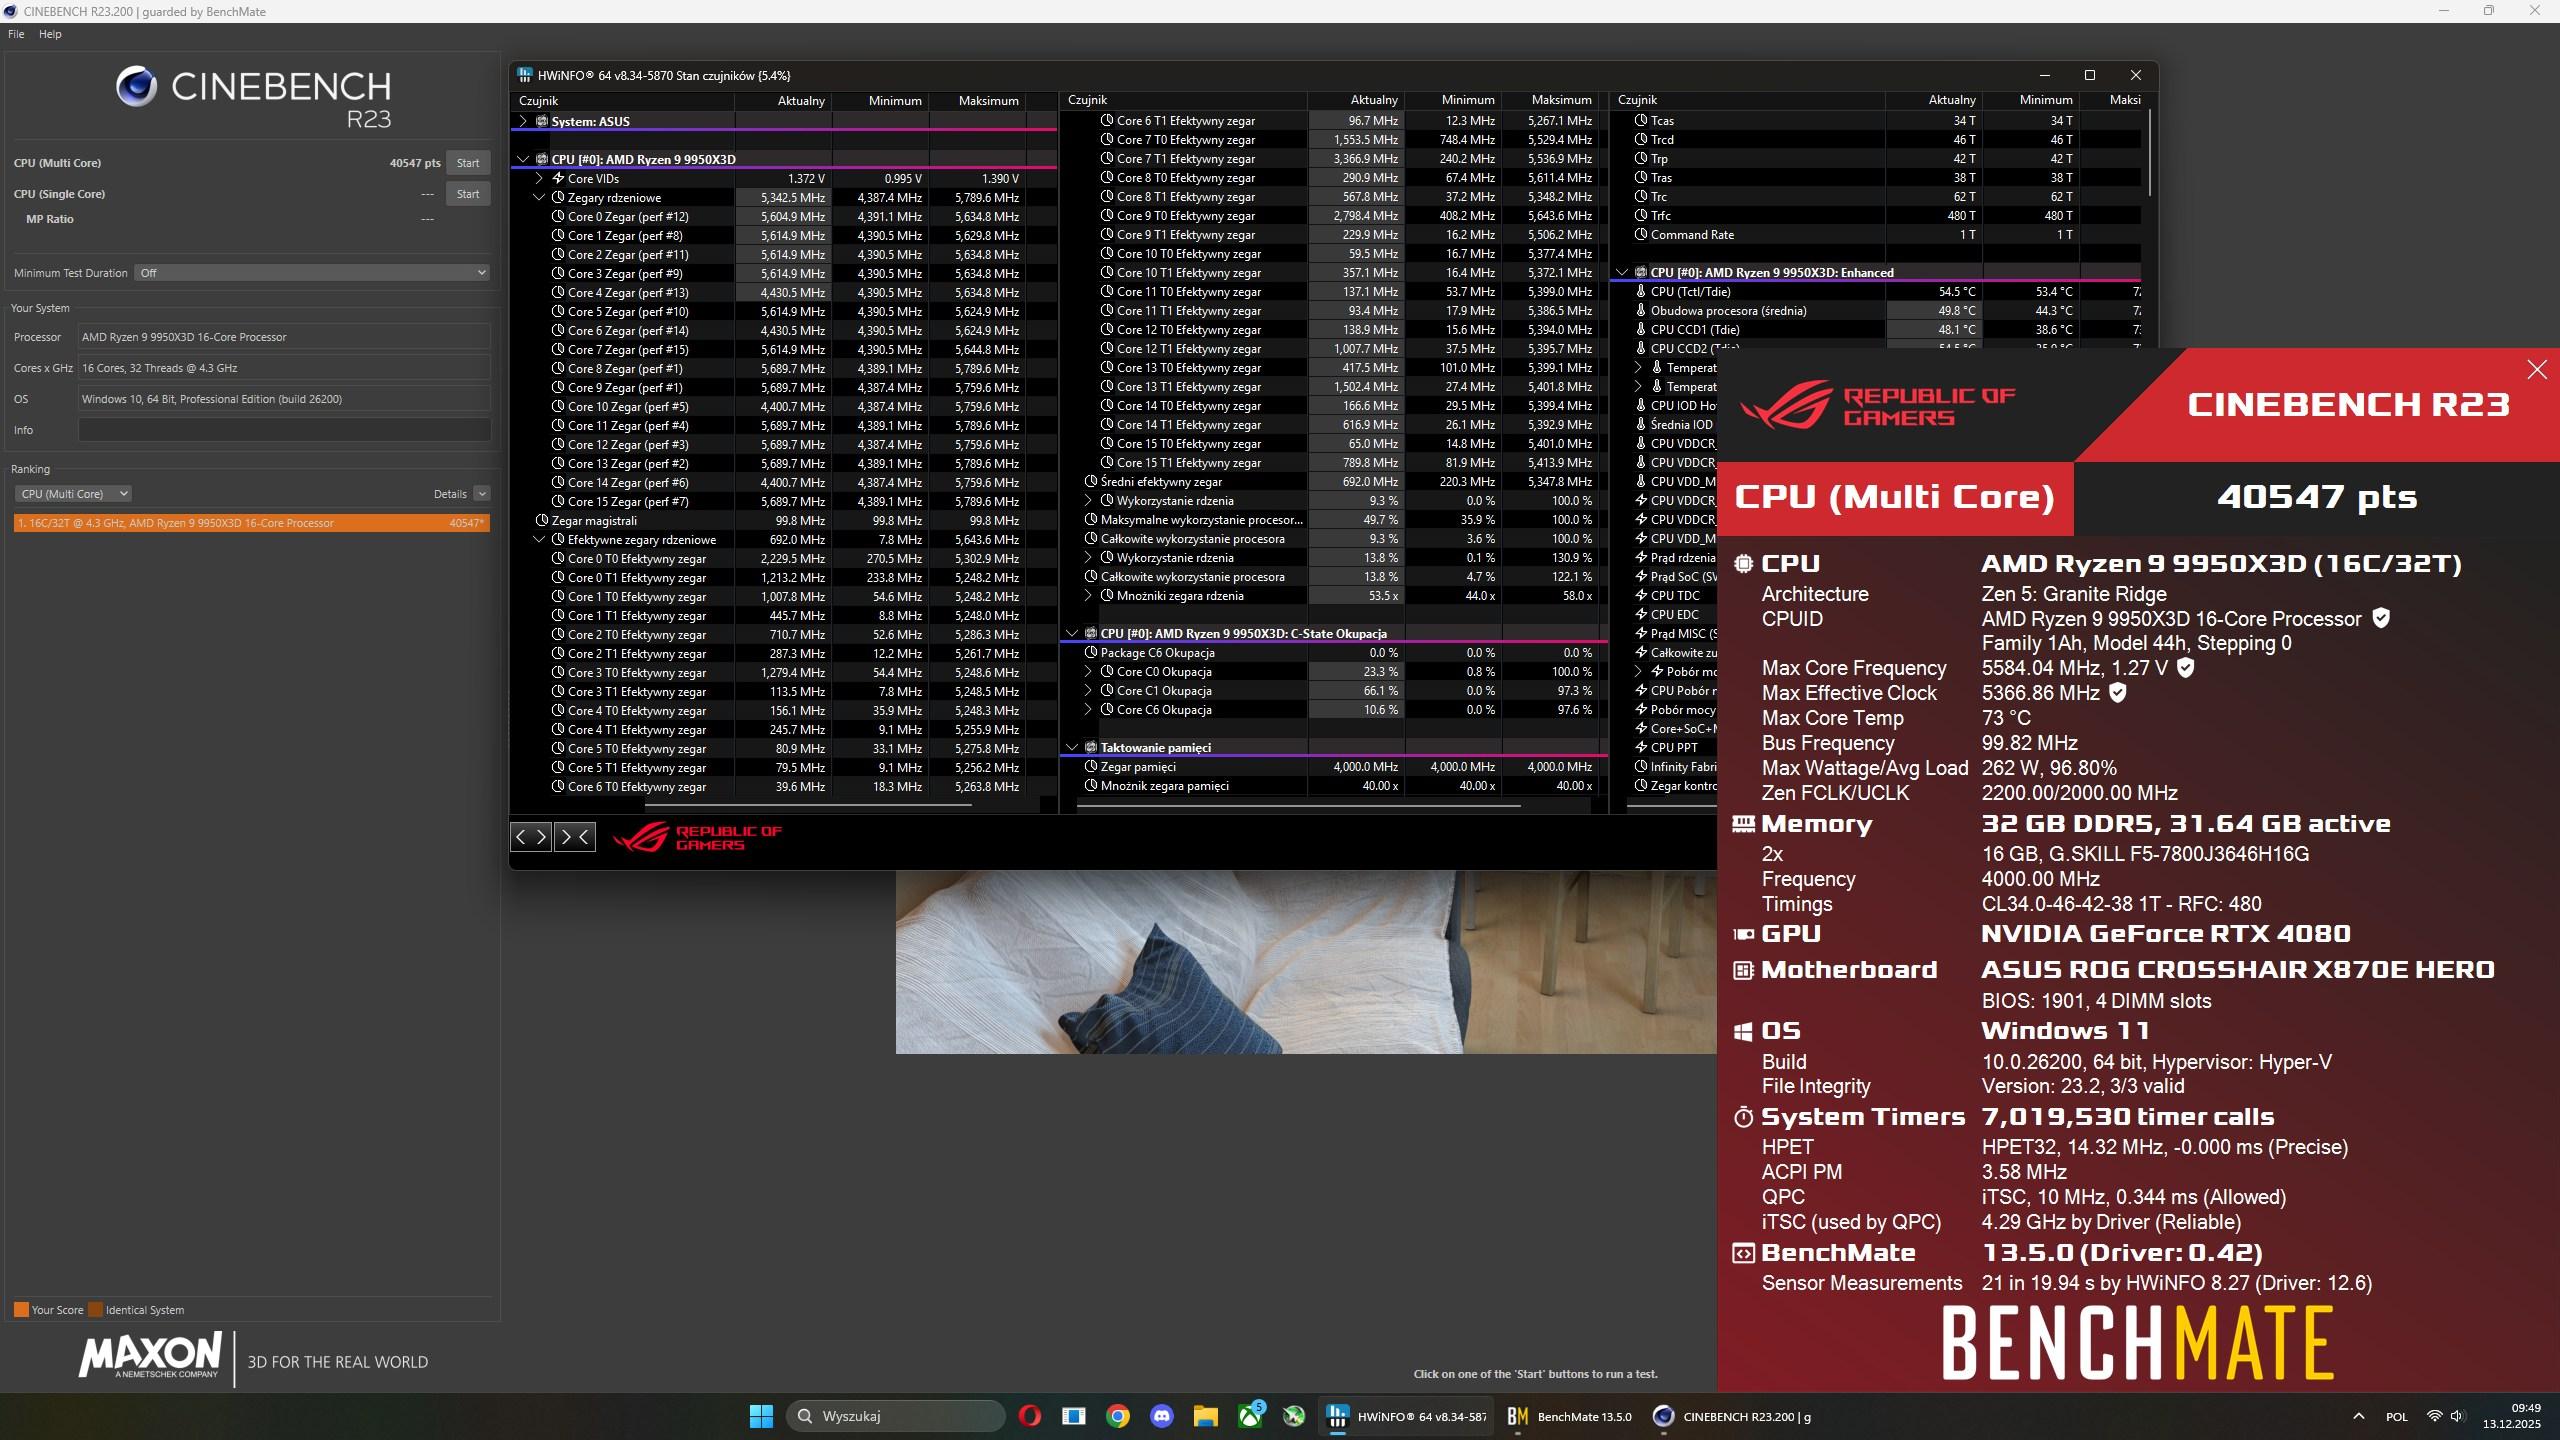Image resolution: width=2560 pixels, height=1440 pixels.
Task: Open Google Chrome from the taskbar
Action: (x=1118, y=1416)
